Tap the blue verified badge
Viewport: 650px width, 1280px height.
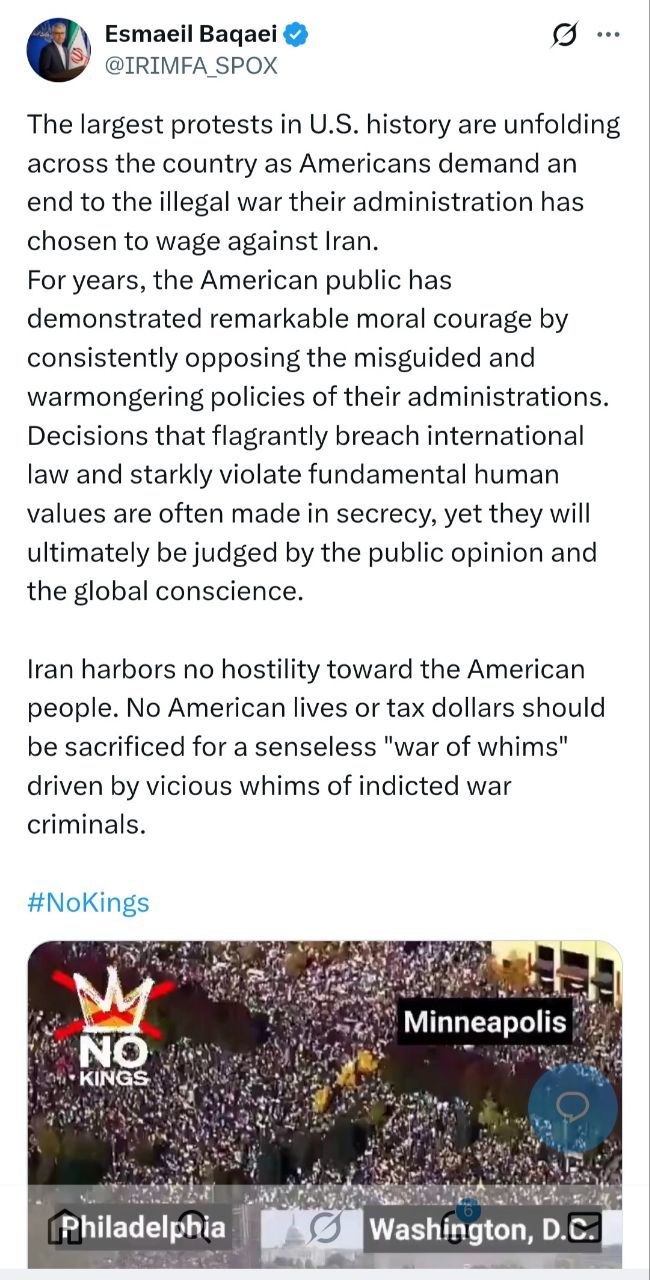click(297, 35)
